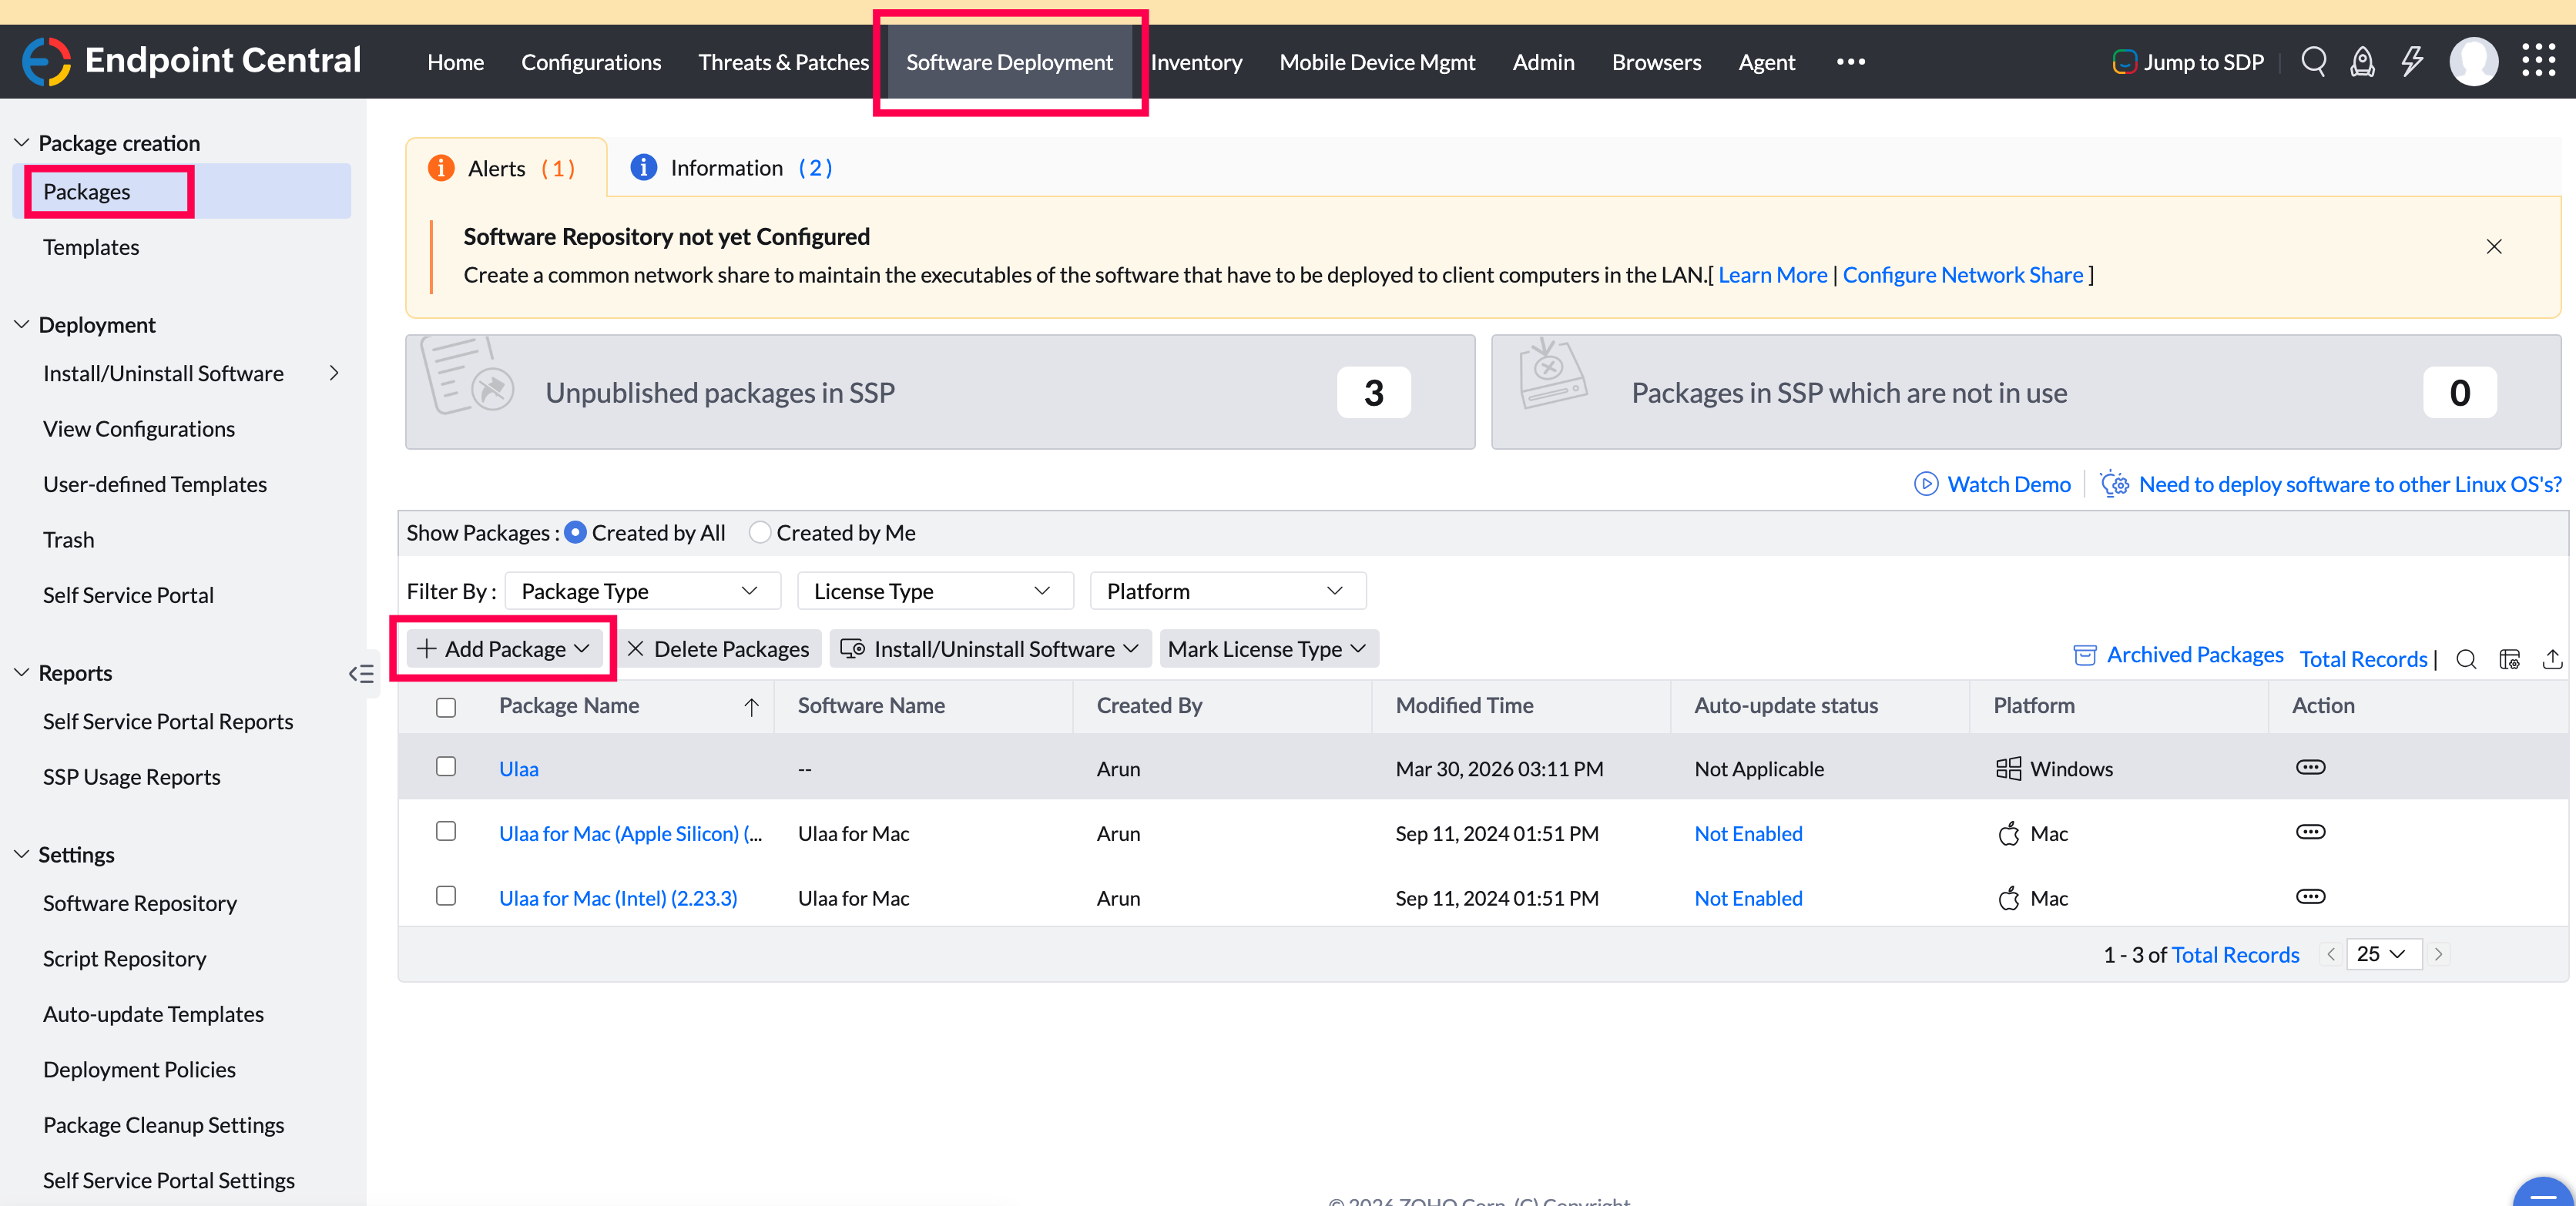
Task: Click the Configure Network Share link
Action: [1962, 275]
